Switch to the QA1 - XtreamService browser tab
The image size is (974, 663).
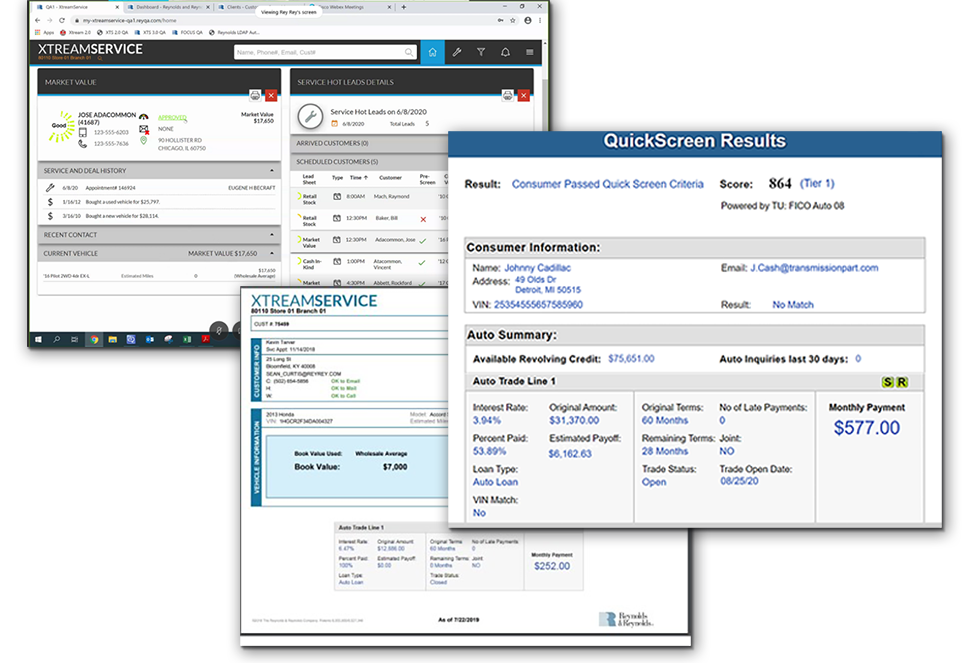pyautogui.click(x=78, y=7)
